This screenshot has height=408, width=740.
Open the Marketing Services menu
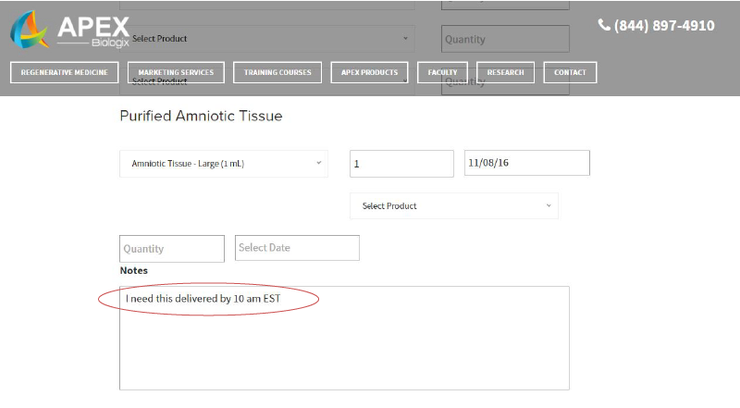pyautogui.click(x=176, y=73)
